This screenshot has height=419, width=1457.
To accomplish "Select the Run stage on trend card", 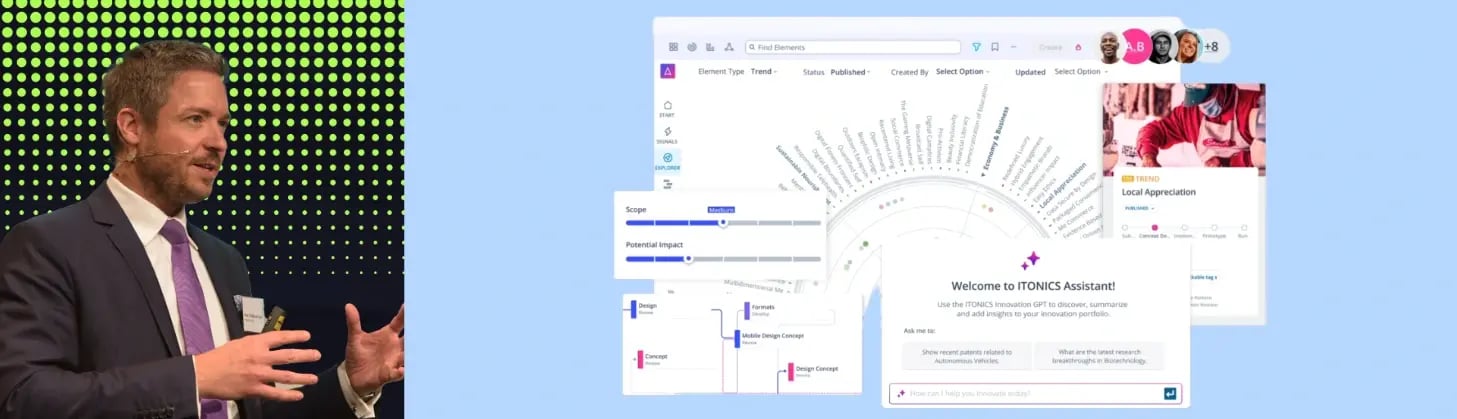I will [1243, 228].
